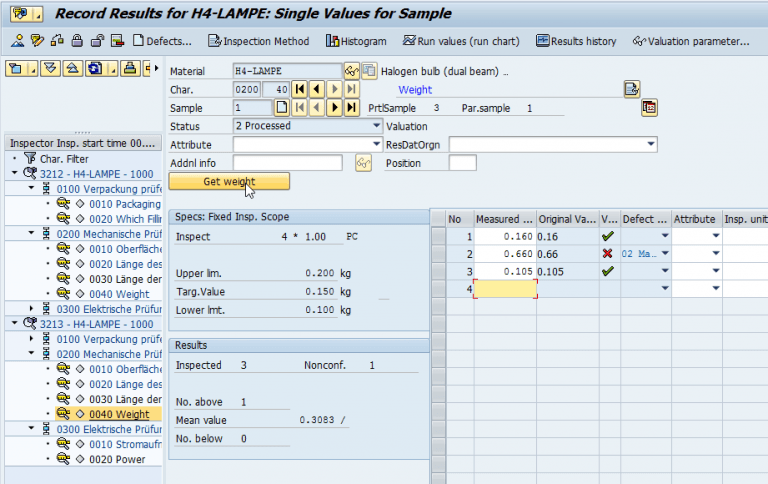Click the Inspector Insp. start time header

coord(83,143)
